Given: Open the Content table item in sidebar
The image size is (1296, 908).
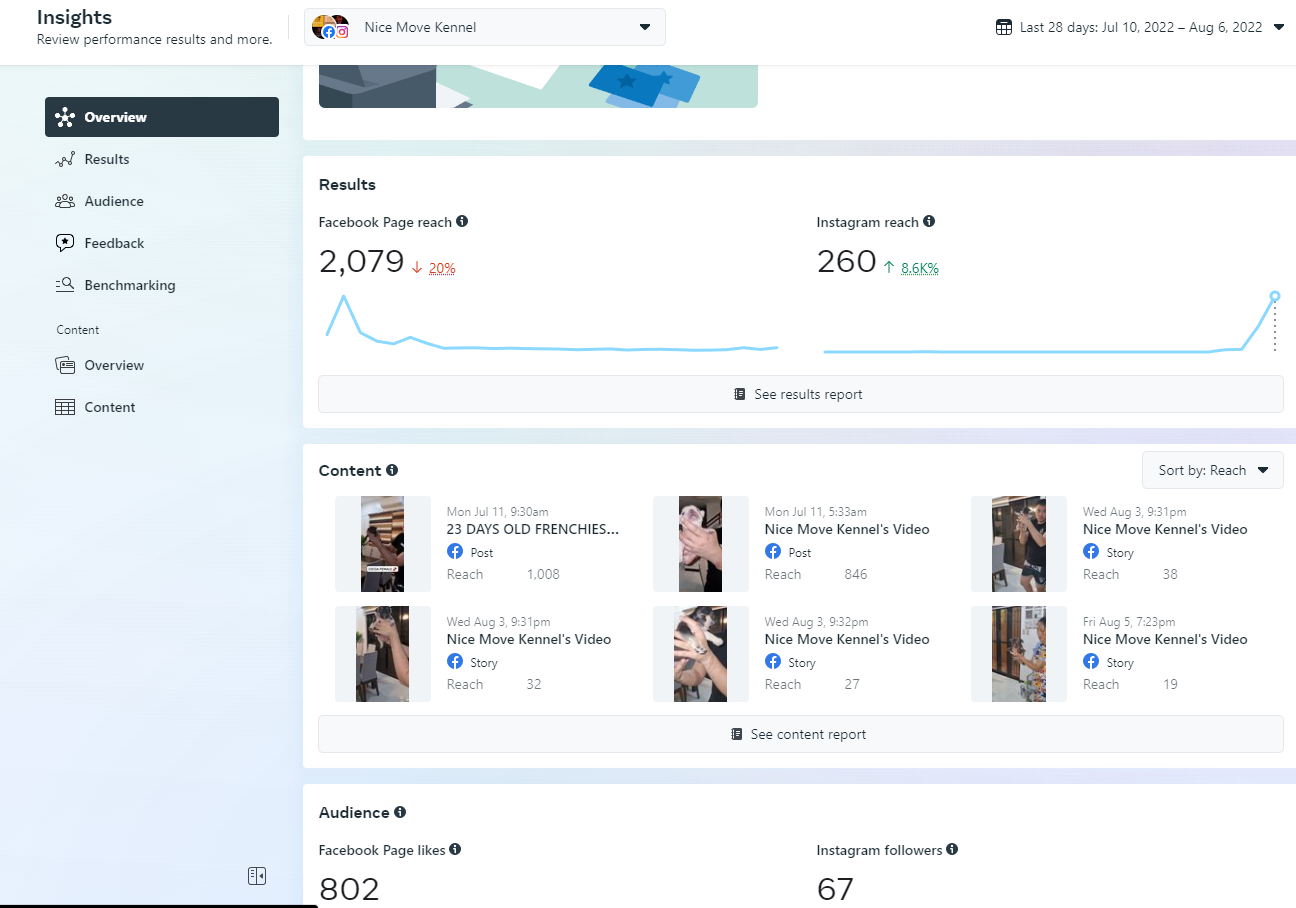Looking at the screenshot, I should [x=162, y=407].
